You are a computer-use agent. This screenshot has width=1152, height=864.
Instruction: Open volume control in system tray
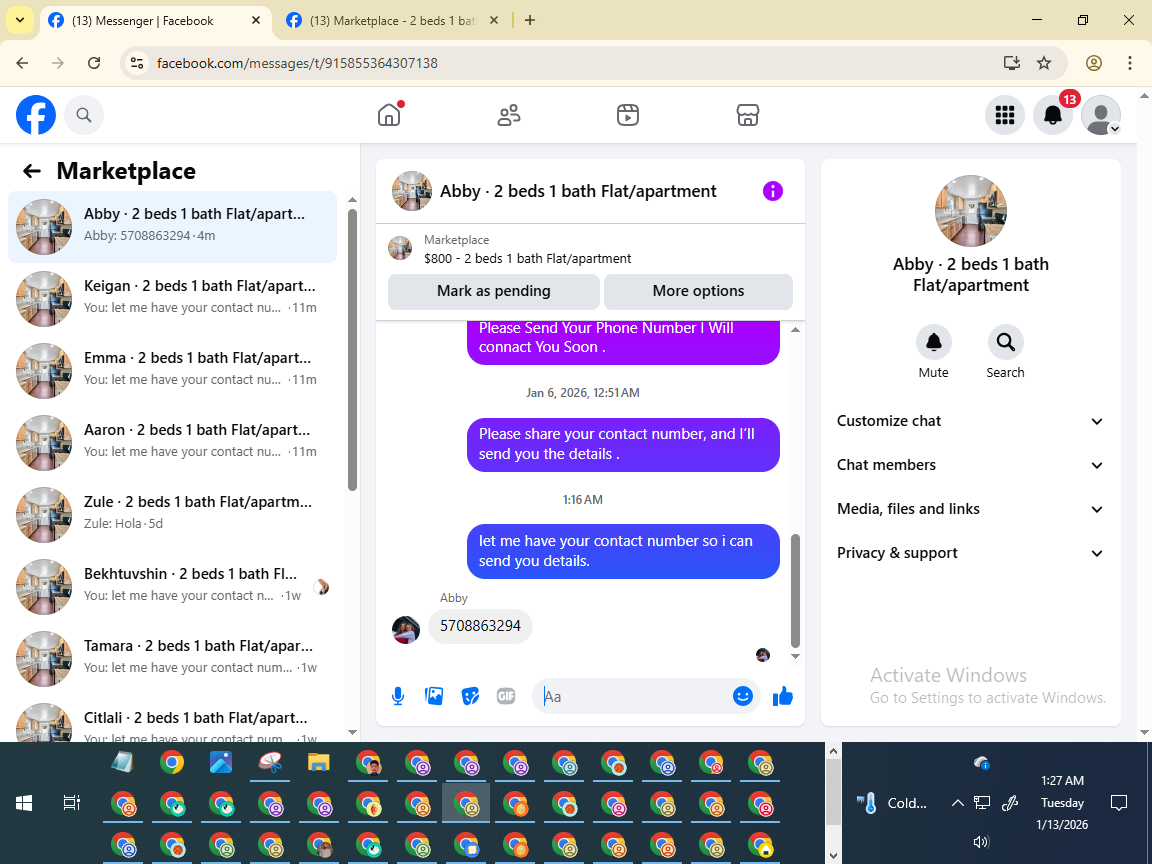pyautogui.click(x=981, y=842)
